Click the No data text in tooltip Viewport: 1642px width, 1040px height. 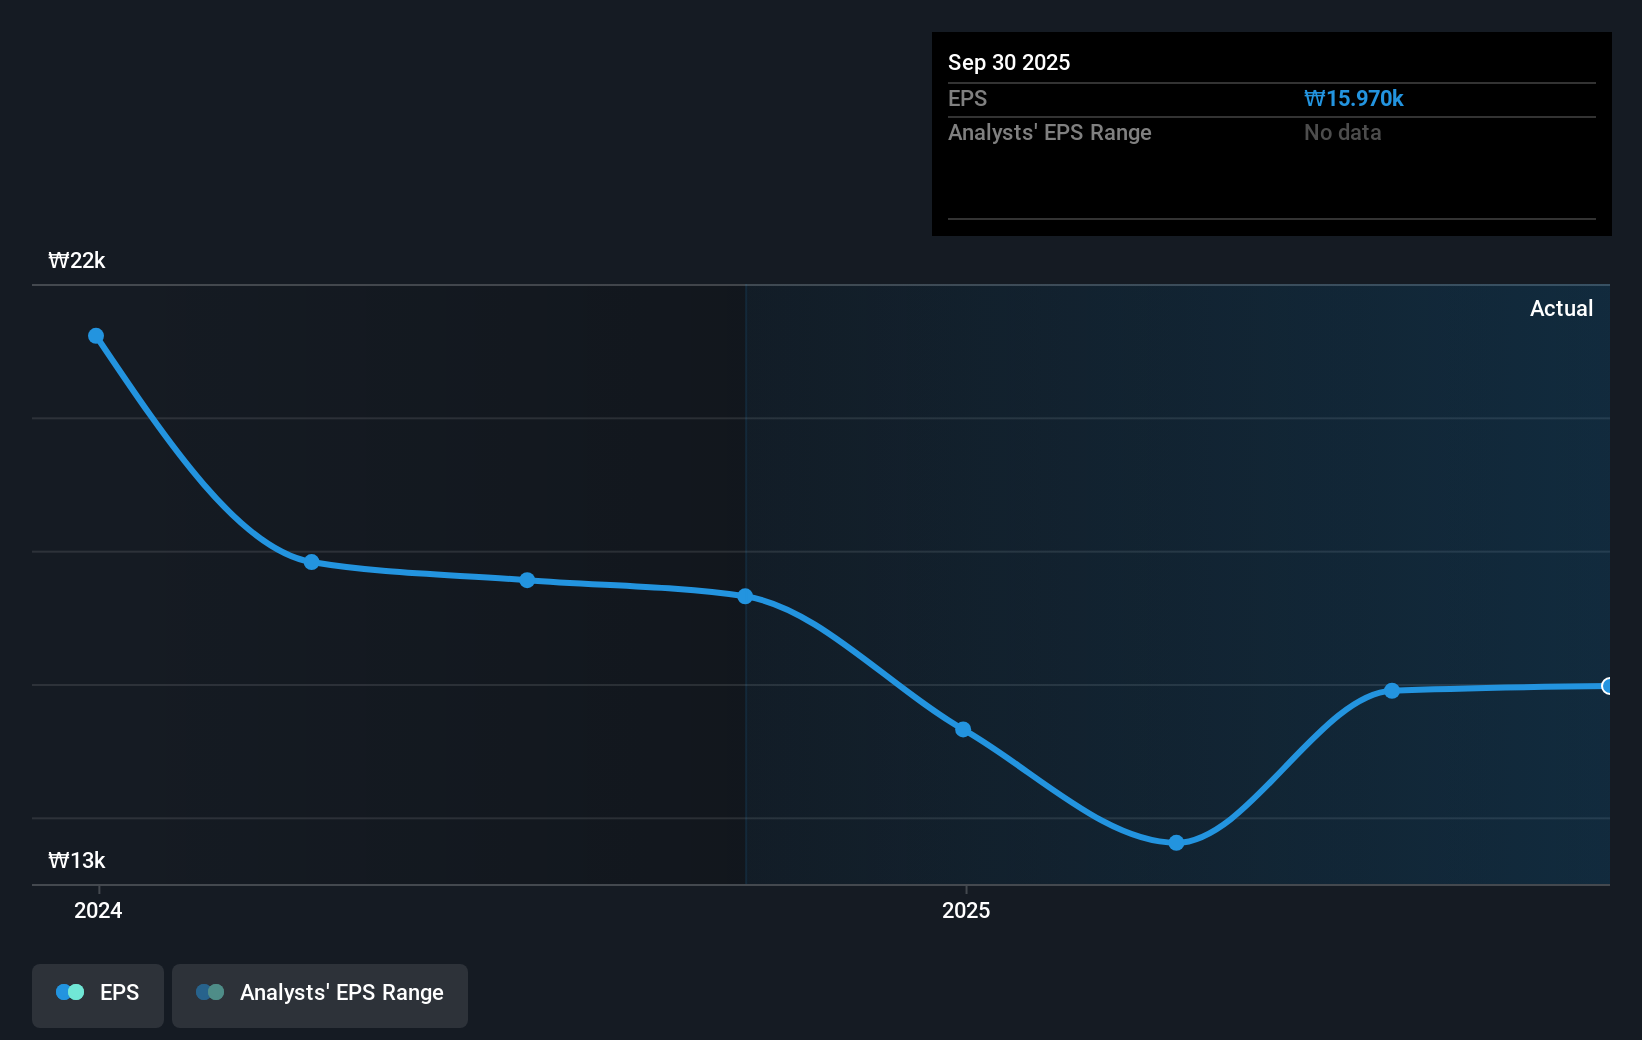click(x=1342, y=133)
